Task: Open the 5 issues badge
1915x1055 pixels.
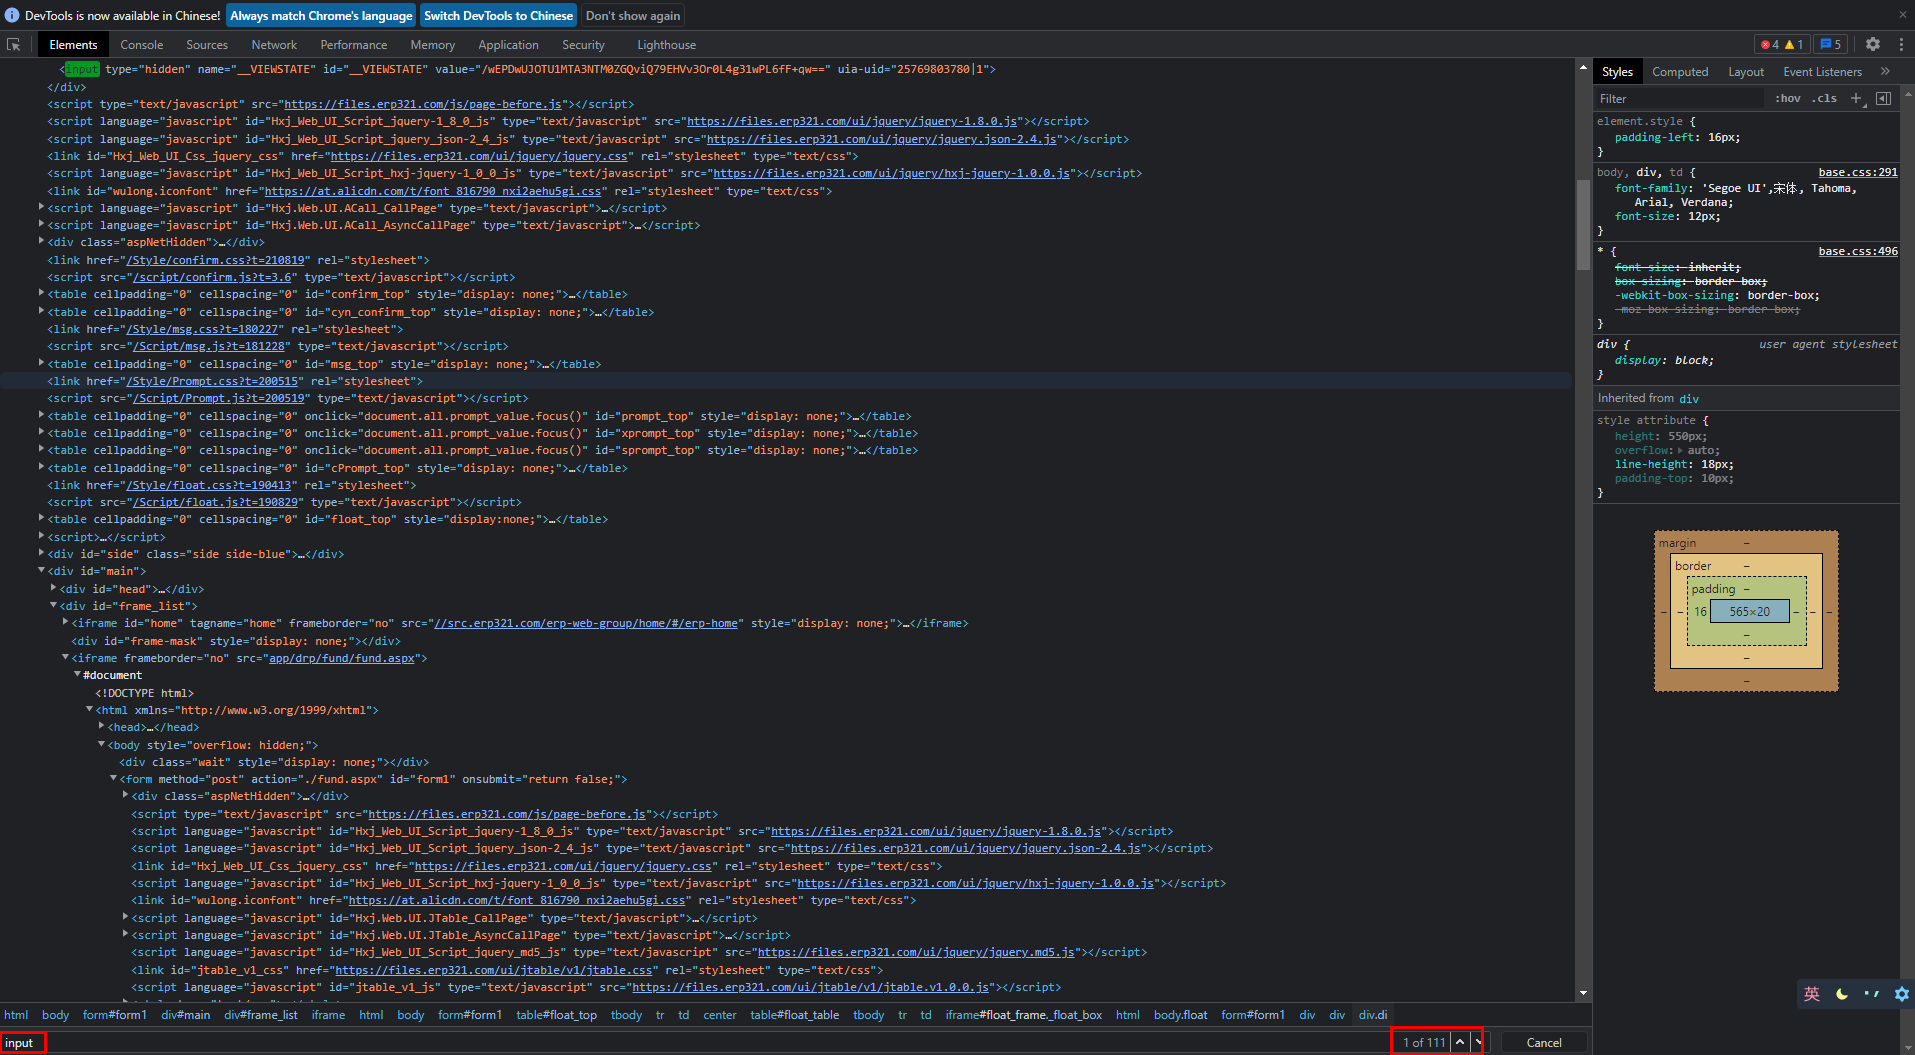Action: click(1831, 44)
